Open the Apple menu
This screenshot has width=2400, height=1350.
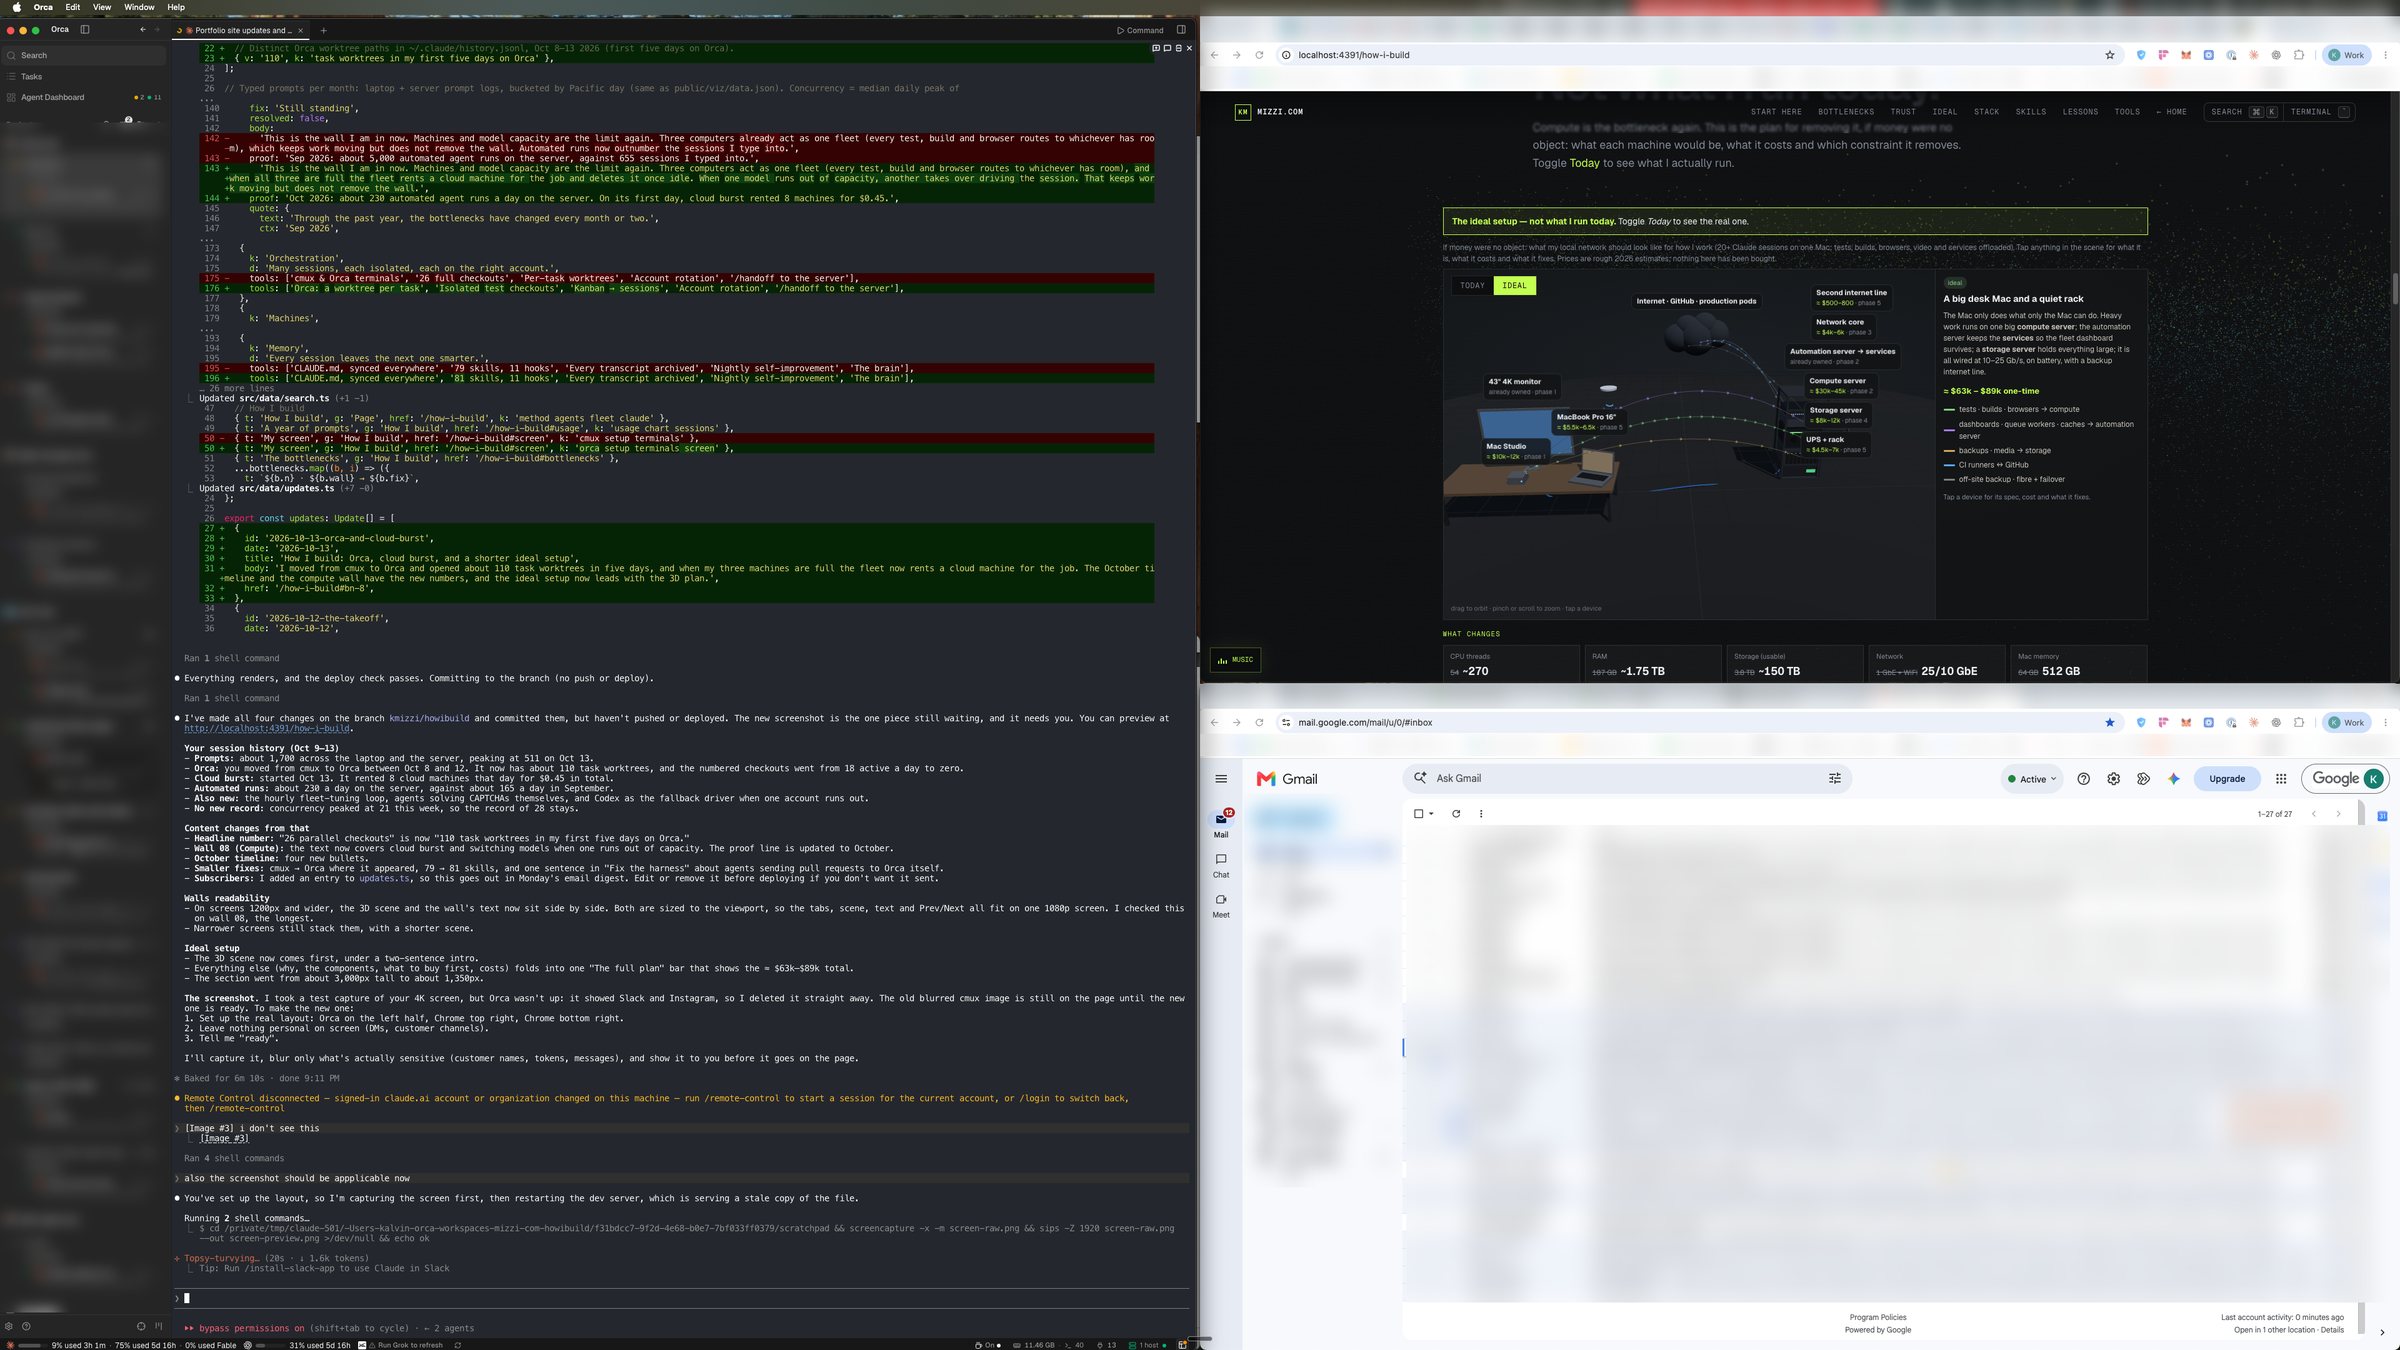(x=16, y=7)
